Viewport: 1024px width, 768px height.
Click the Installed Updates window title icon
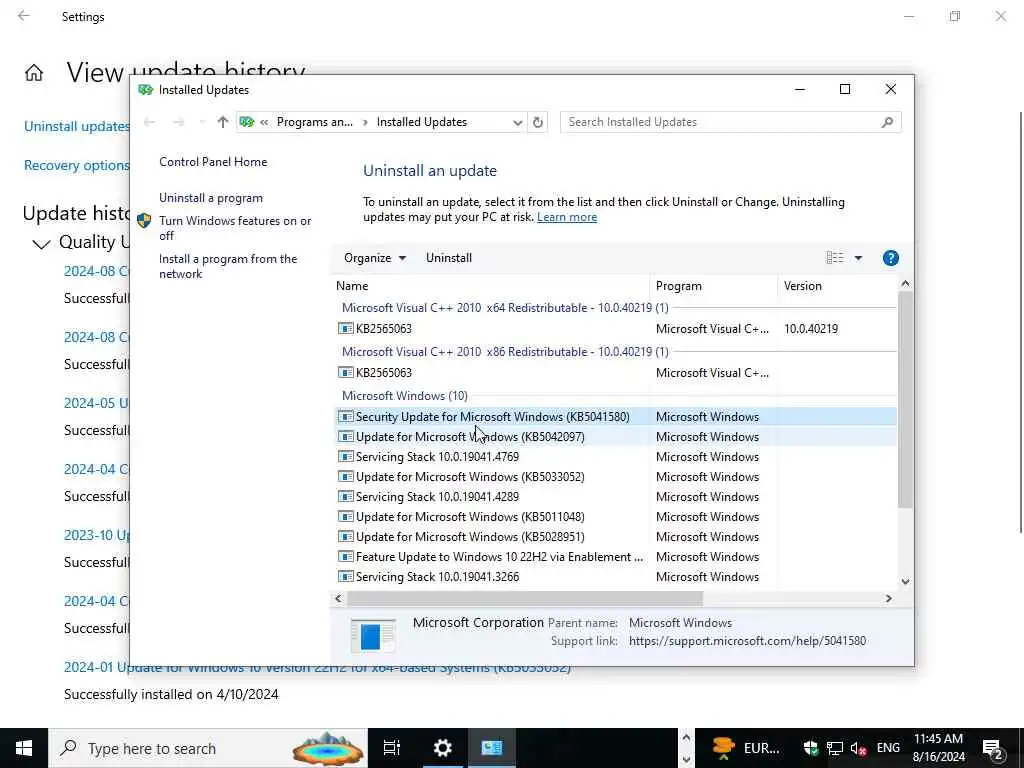(146, 90)
